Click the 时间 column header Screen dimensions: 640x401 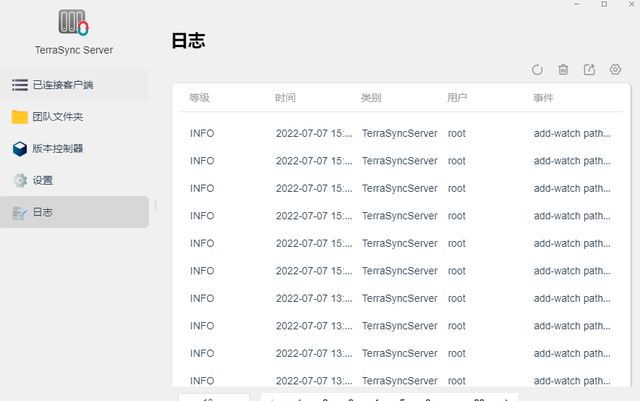coord(285,98)
